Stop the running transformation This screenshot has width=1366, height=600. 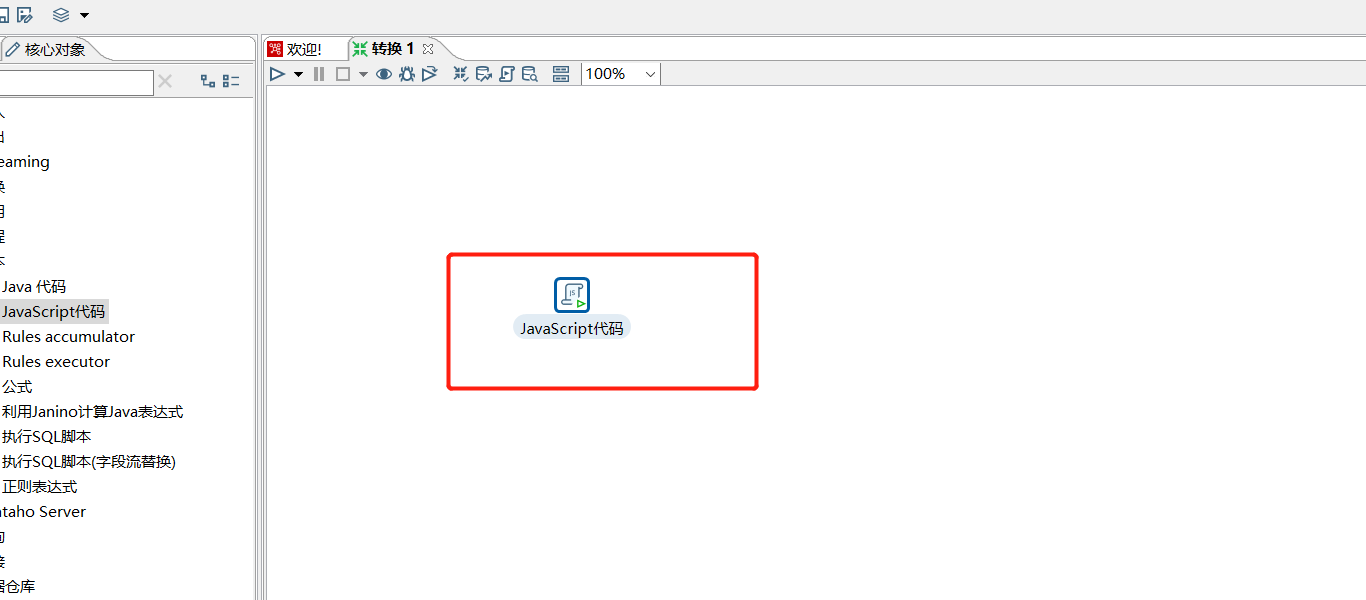click(342, 74)
